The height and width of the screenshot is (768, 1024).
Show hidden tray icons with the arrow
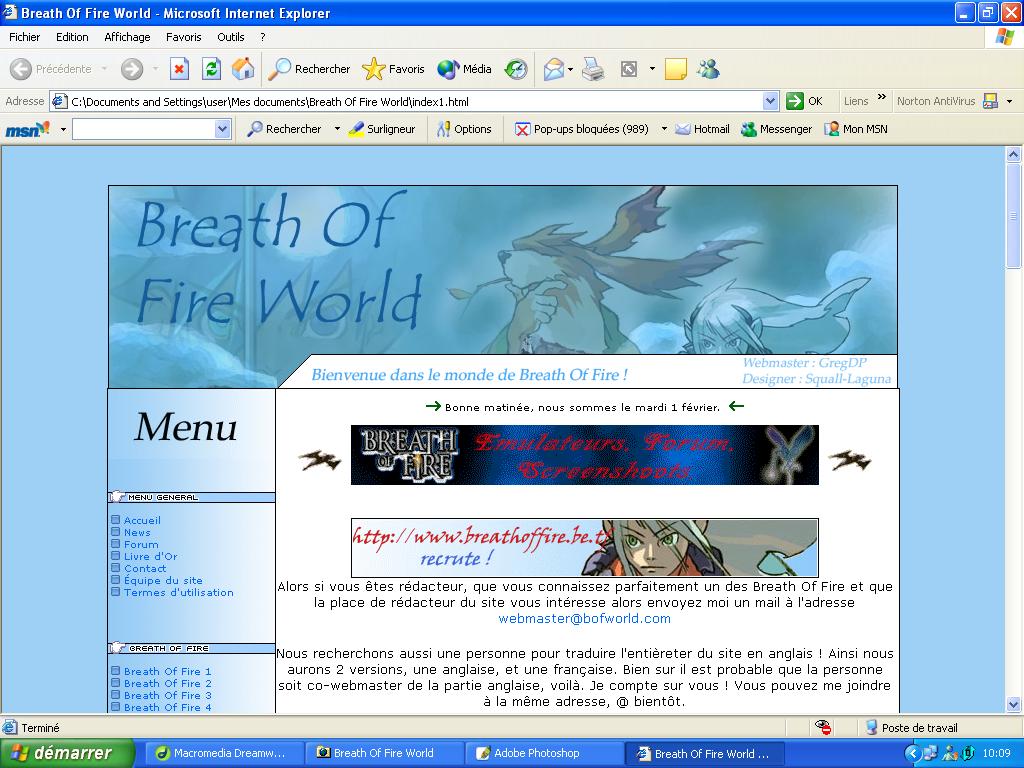(912, 753)
